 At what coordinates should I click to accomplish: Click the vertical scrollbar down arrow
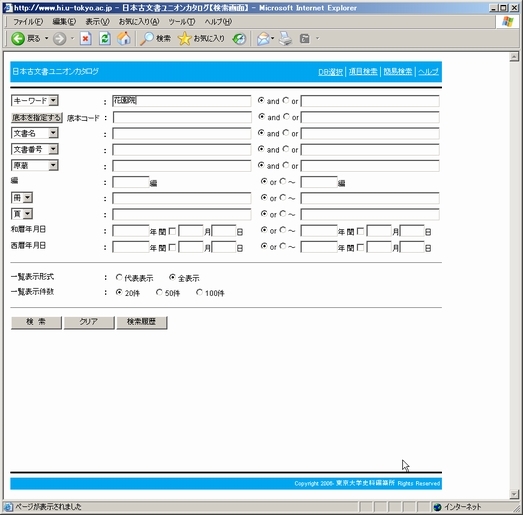tap(514, 494)
